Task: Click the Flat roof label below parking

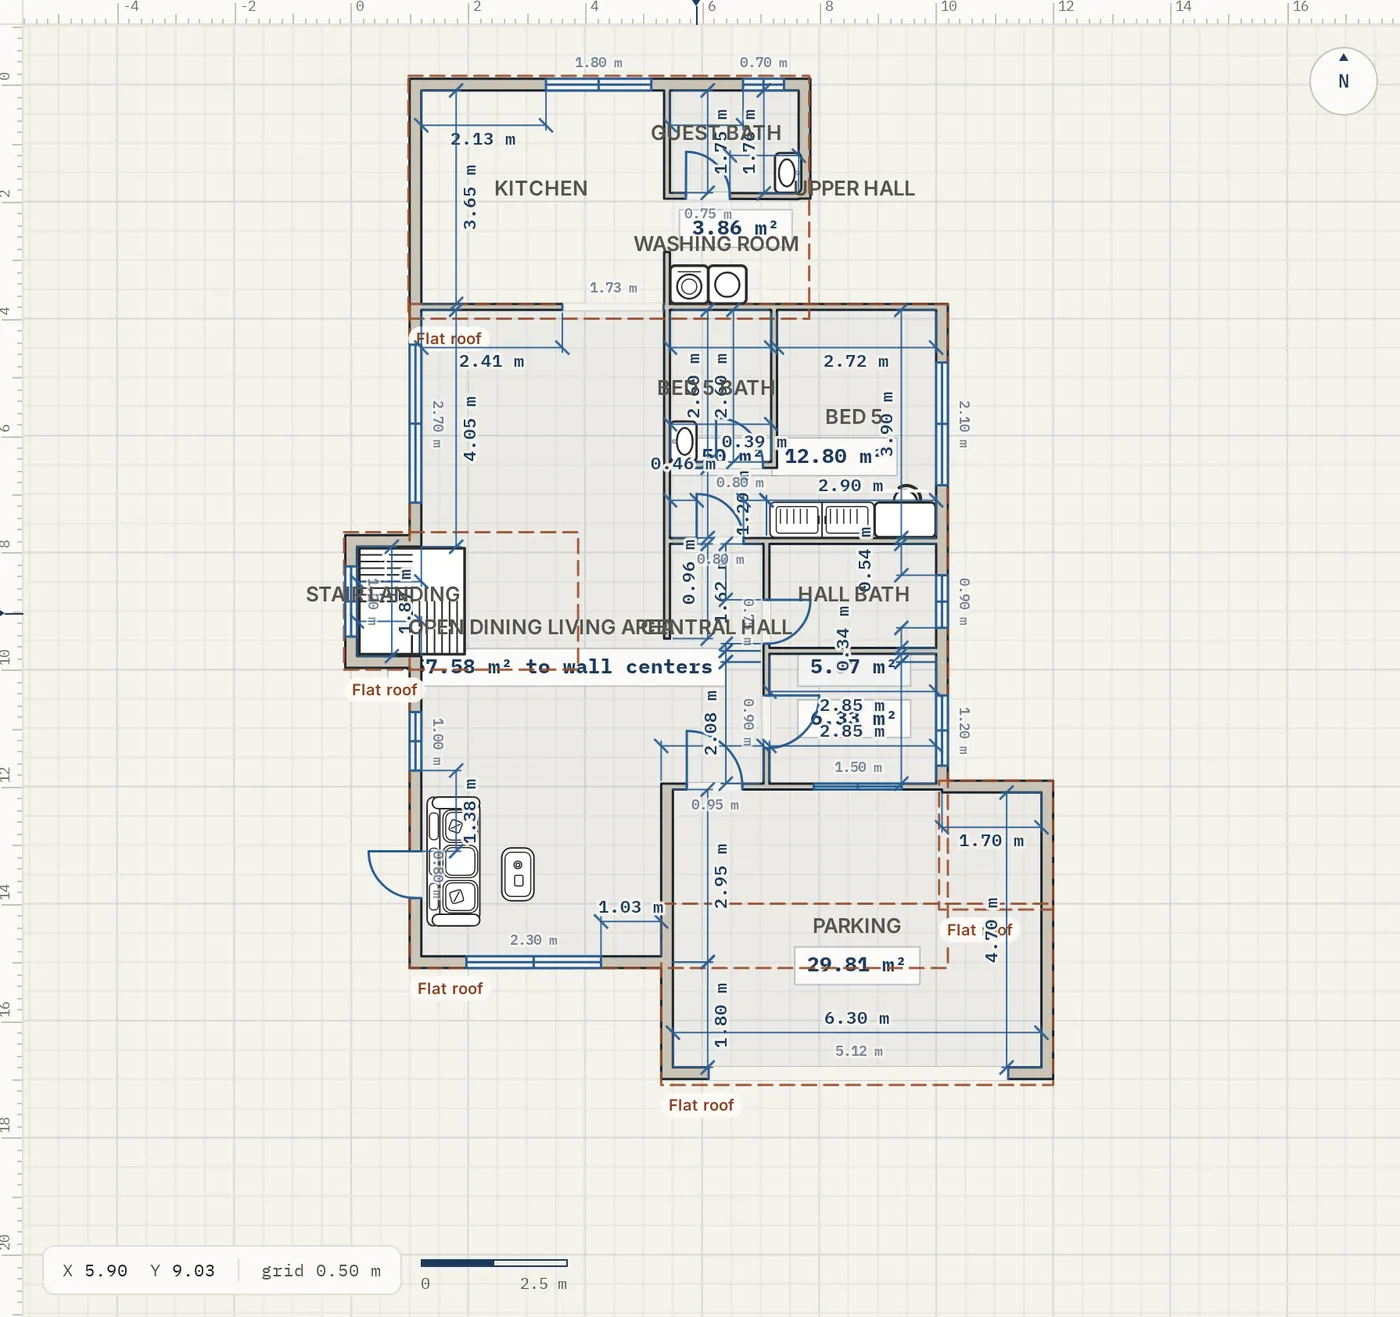Action: [x=701, y=1105]
